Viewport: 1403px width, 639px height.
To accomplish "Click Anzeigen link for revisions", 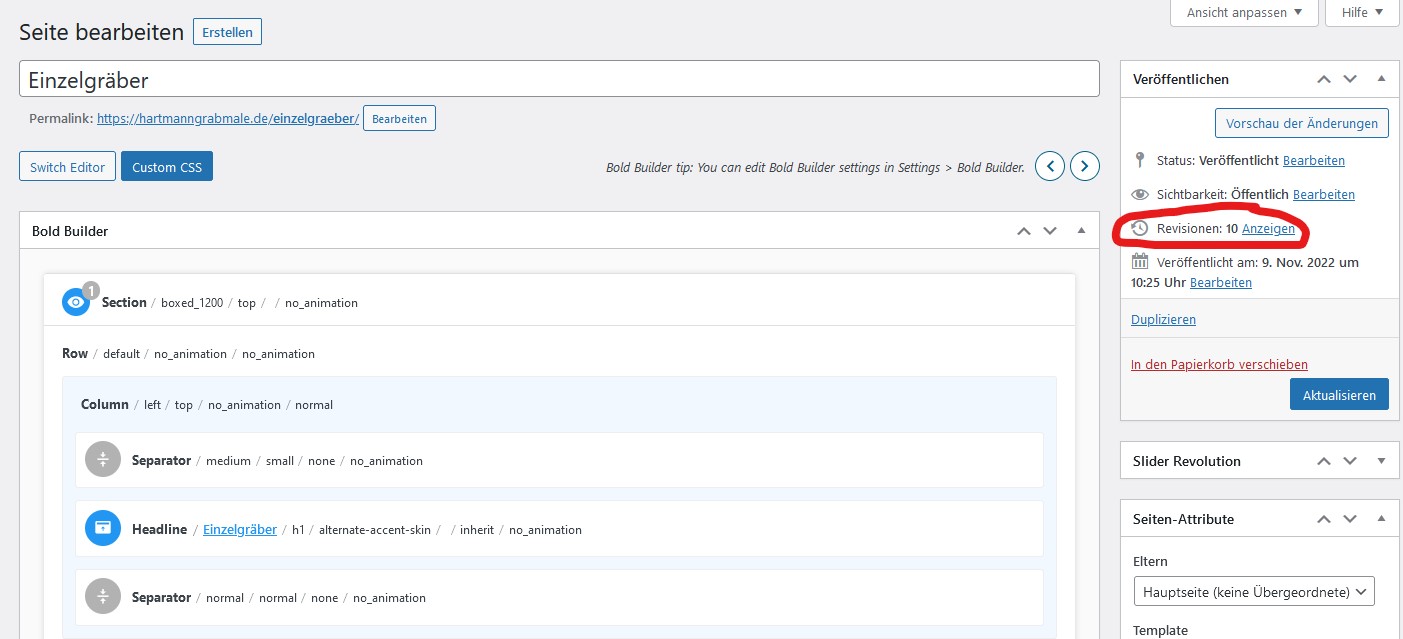I will [x=1268, y=228].
